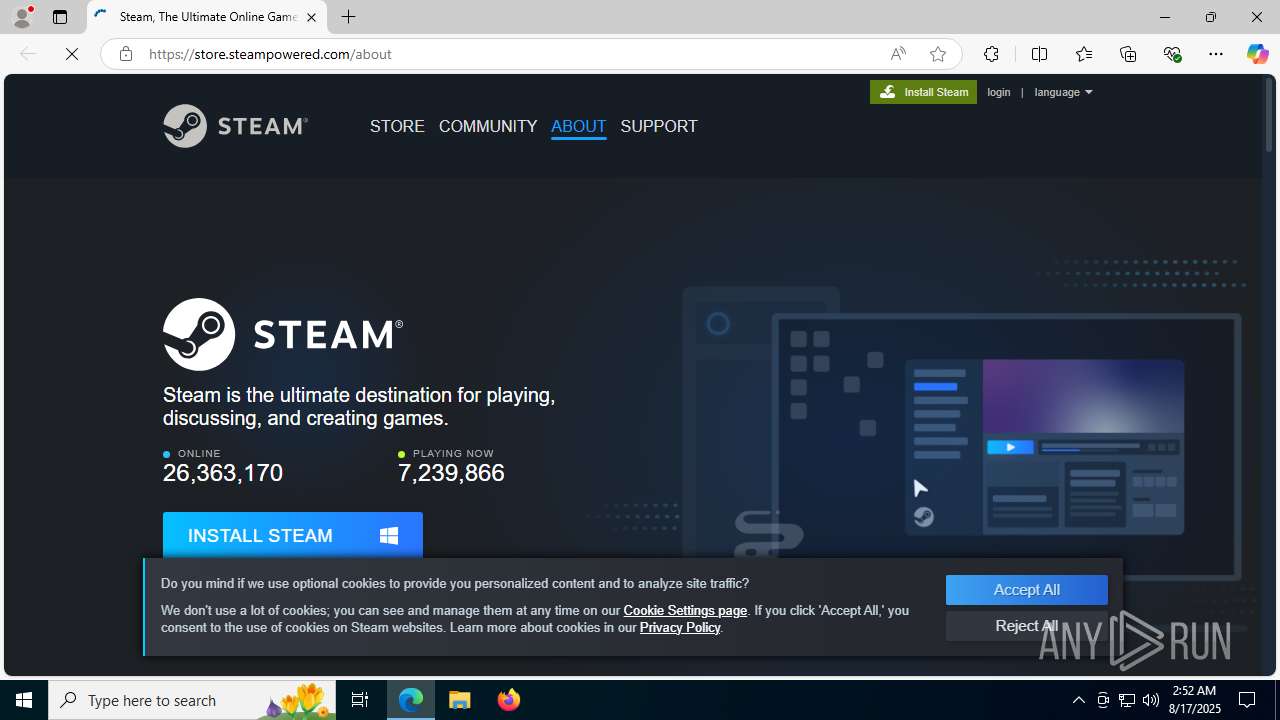The image size is (1280, 720).
Task: Open Copilot sidebar
Action: [1257, 54]
